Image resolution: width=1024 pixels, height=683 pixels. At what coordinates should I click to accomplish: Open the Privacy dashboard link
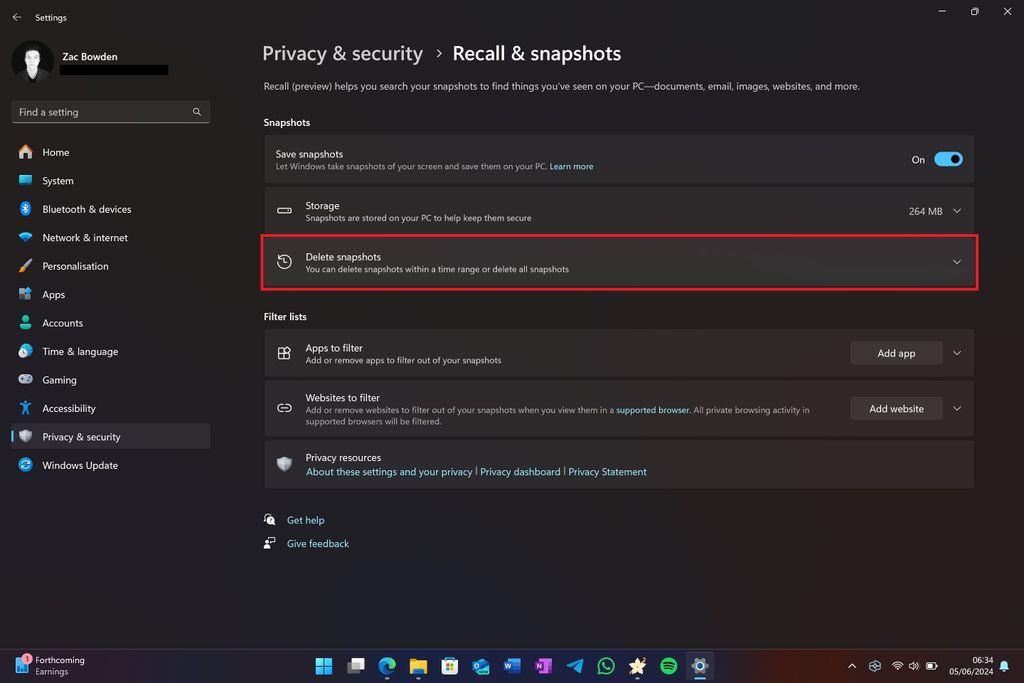tap(520, 471)
